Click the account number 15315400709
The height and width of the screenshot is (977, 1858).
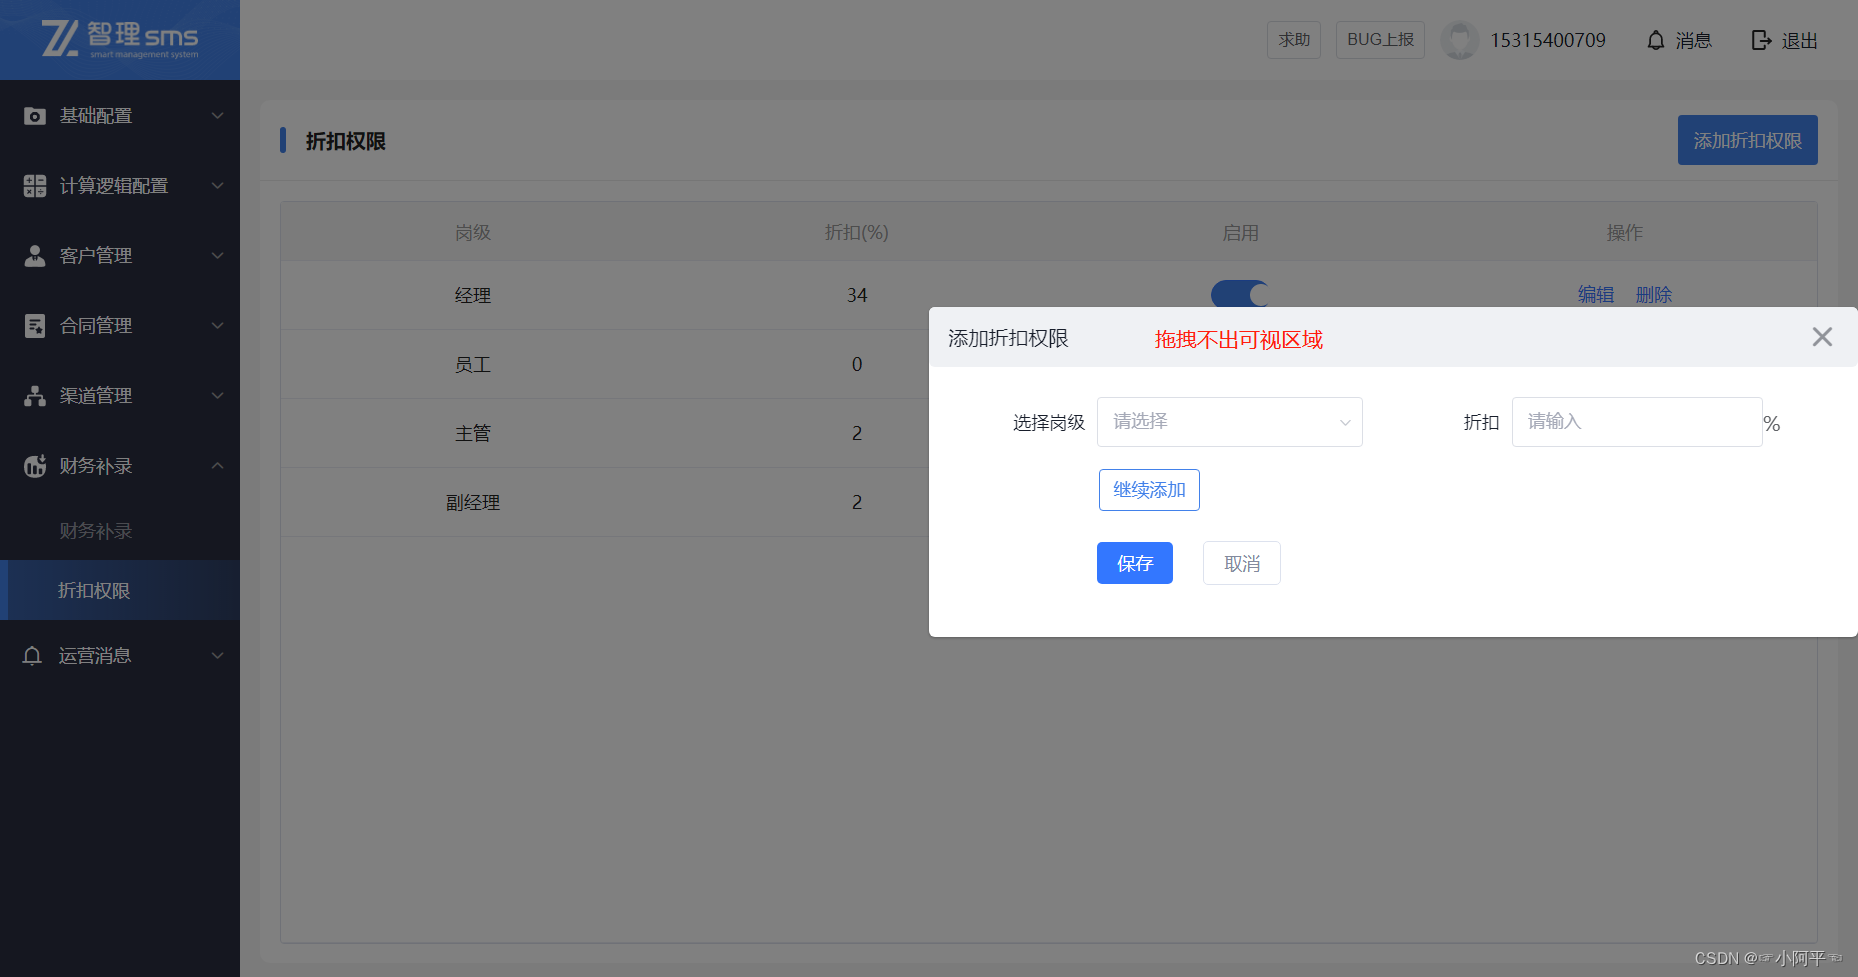[1548, 40]
